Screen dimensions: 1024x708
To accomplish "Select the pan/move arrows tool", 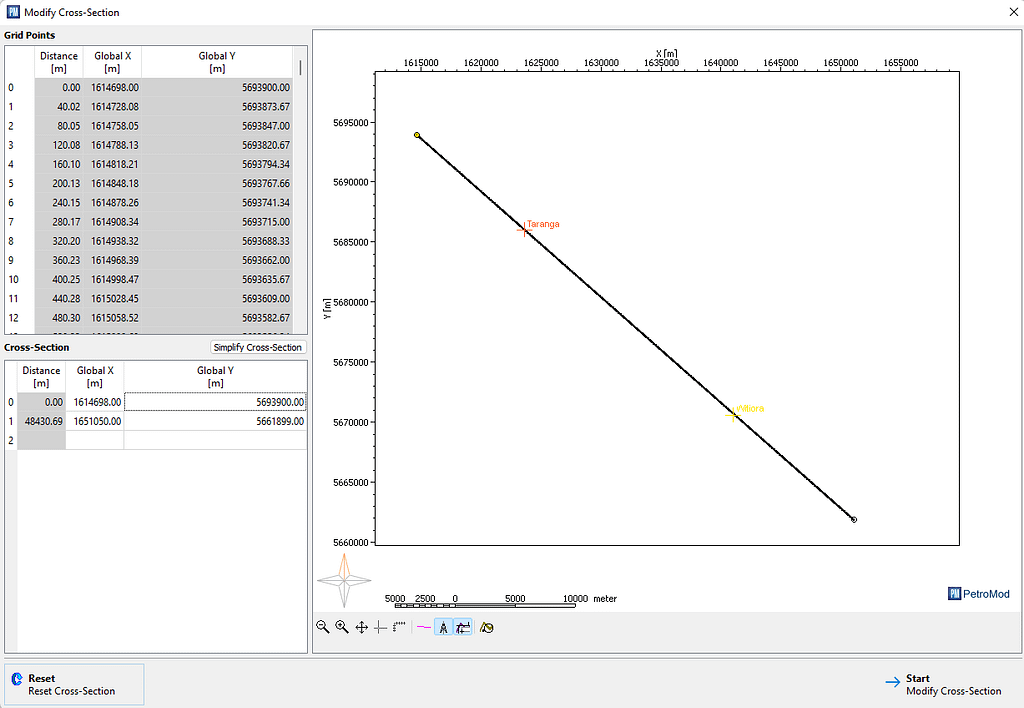I will 362,627.
